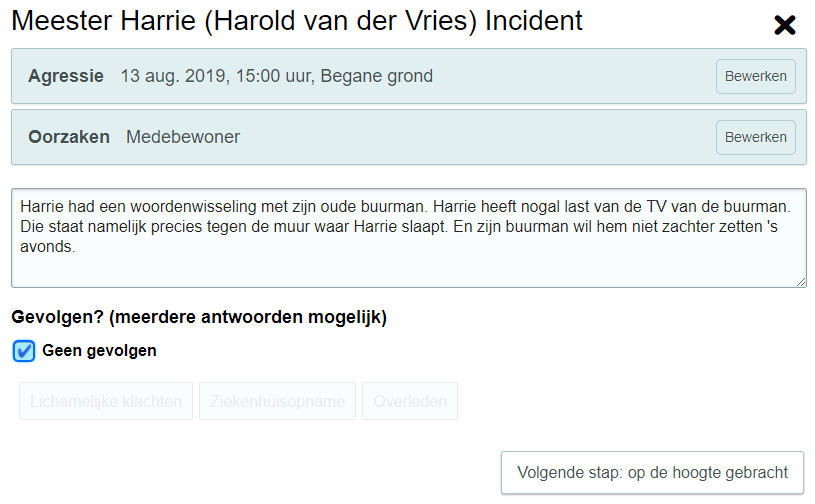This screenshot has height=504, width=815.
Task: Select the Overleden option
Action: [410, 401]
